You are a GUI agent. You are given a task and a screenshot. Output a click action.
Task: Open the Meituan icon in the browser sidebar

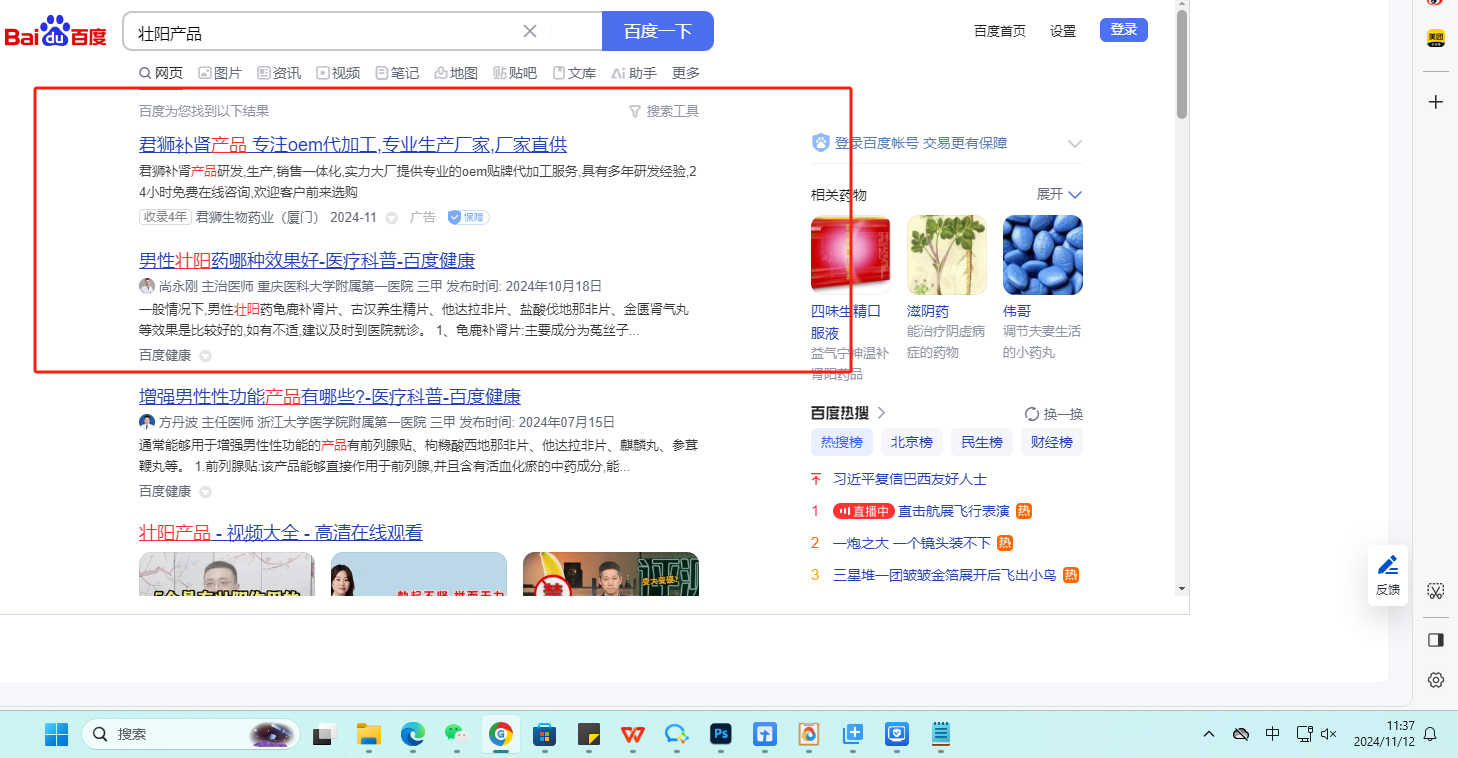pyautogui.click(x=1436, y=38)
